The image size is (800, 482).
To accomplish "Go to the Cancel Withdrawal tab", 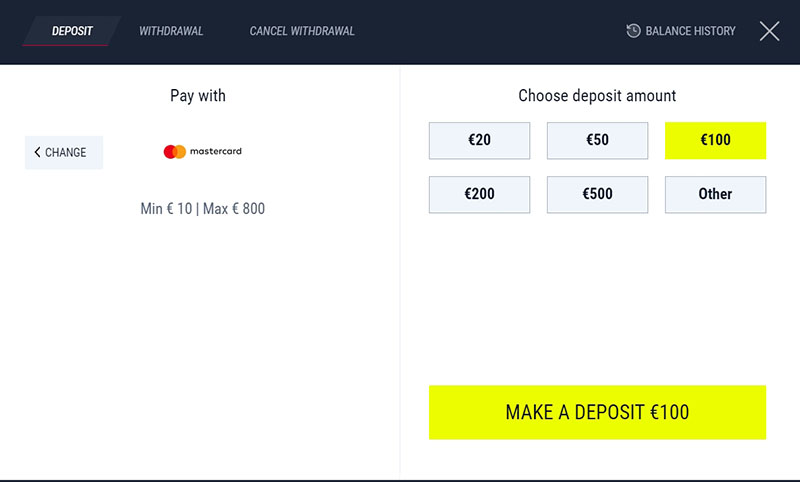I will 302,31.
